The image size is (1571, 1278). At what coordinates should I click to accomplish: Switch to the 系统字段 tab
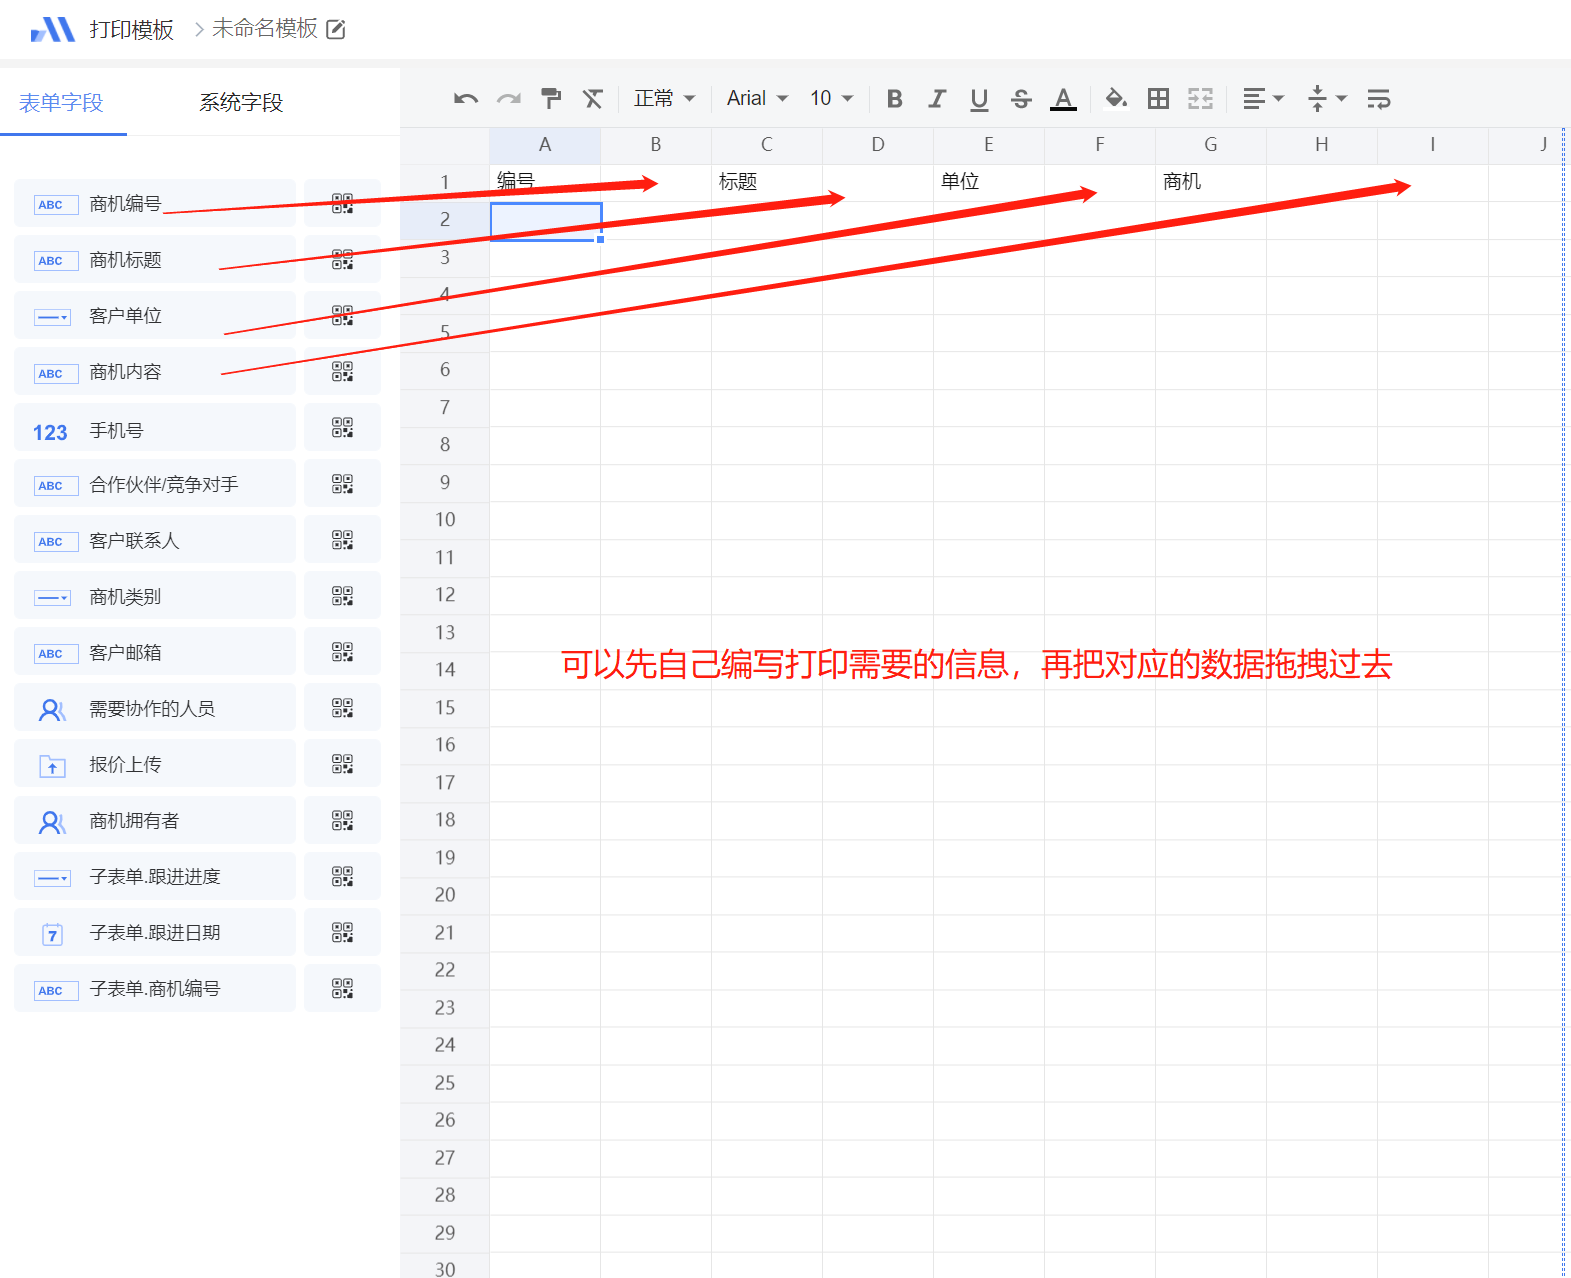pyautogui.click(x=241, y=102)
